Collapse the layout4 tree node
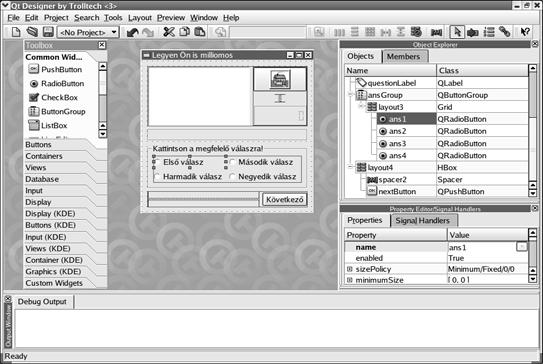This screenshot has width=543, height=364. click(350, 167)
